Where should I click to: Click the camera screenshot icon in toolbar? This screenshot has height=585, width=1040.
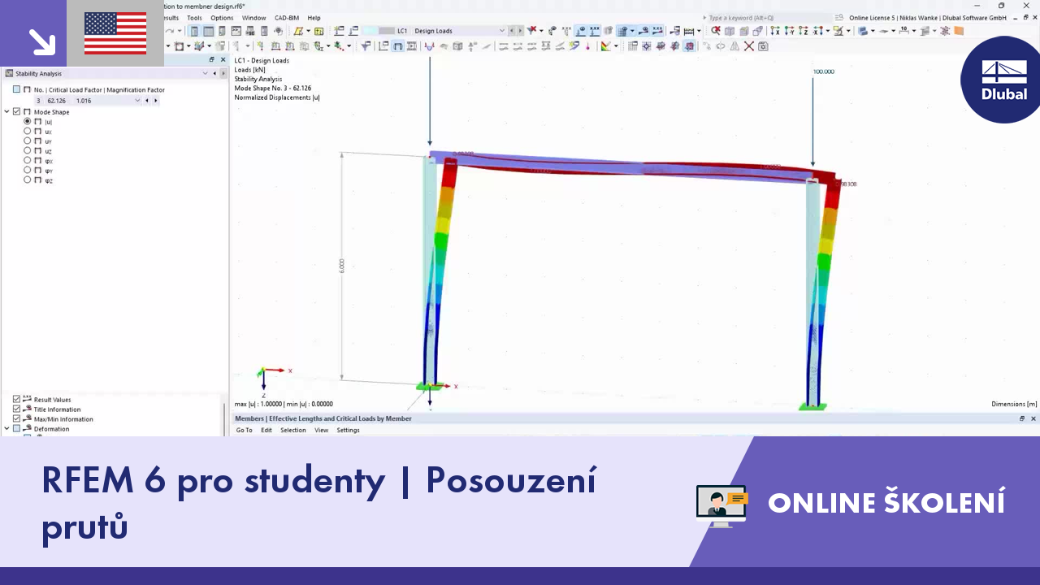pos(763,46)
